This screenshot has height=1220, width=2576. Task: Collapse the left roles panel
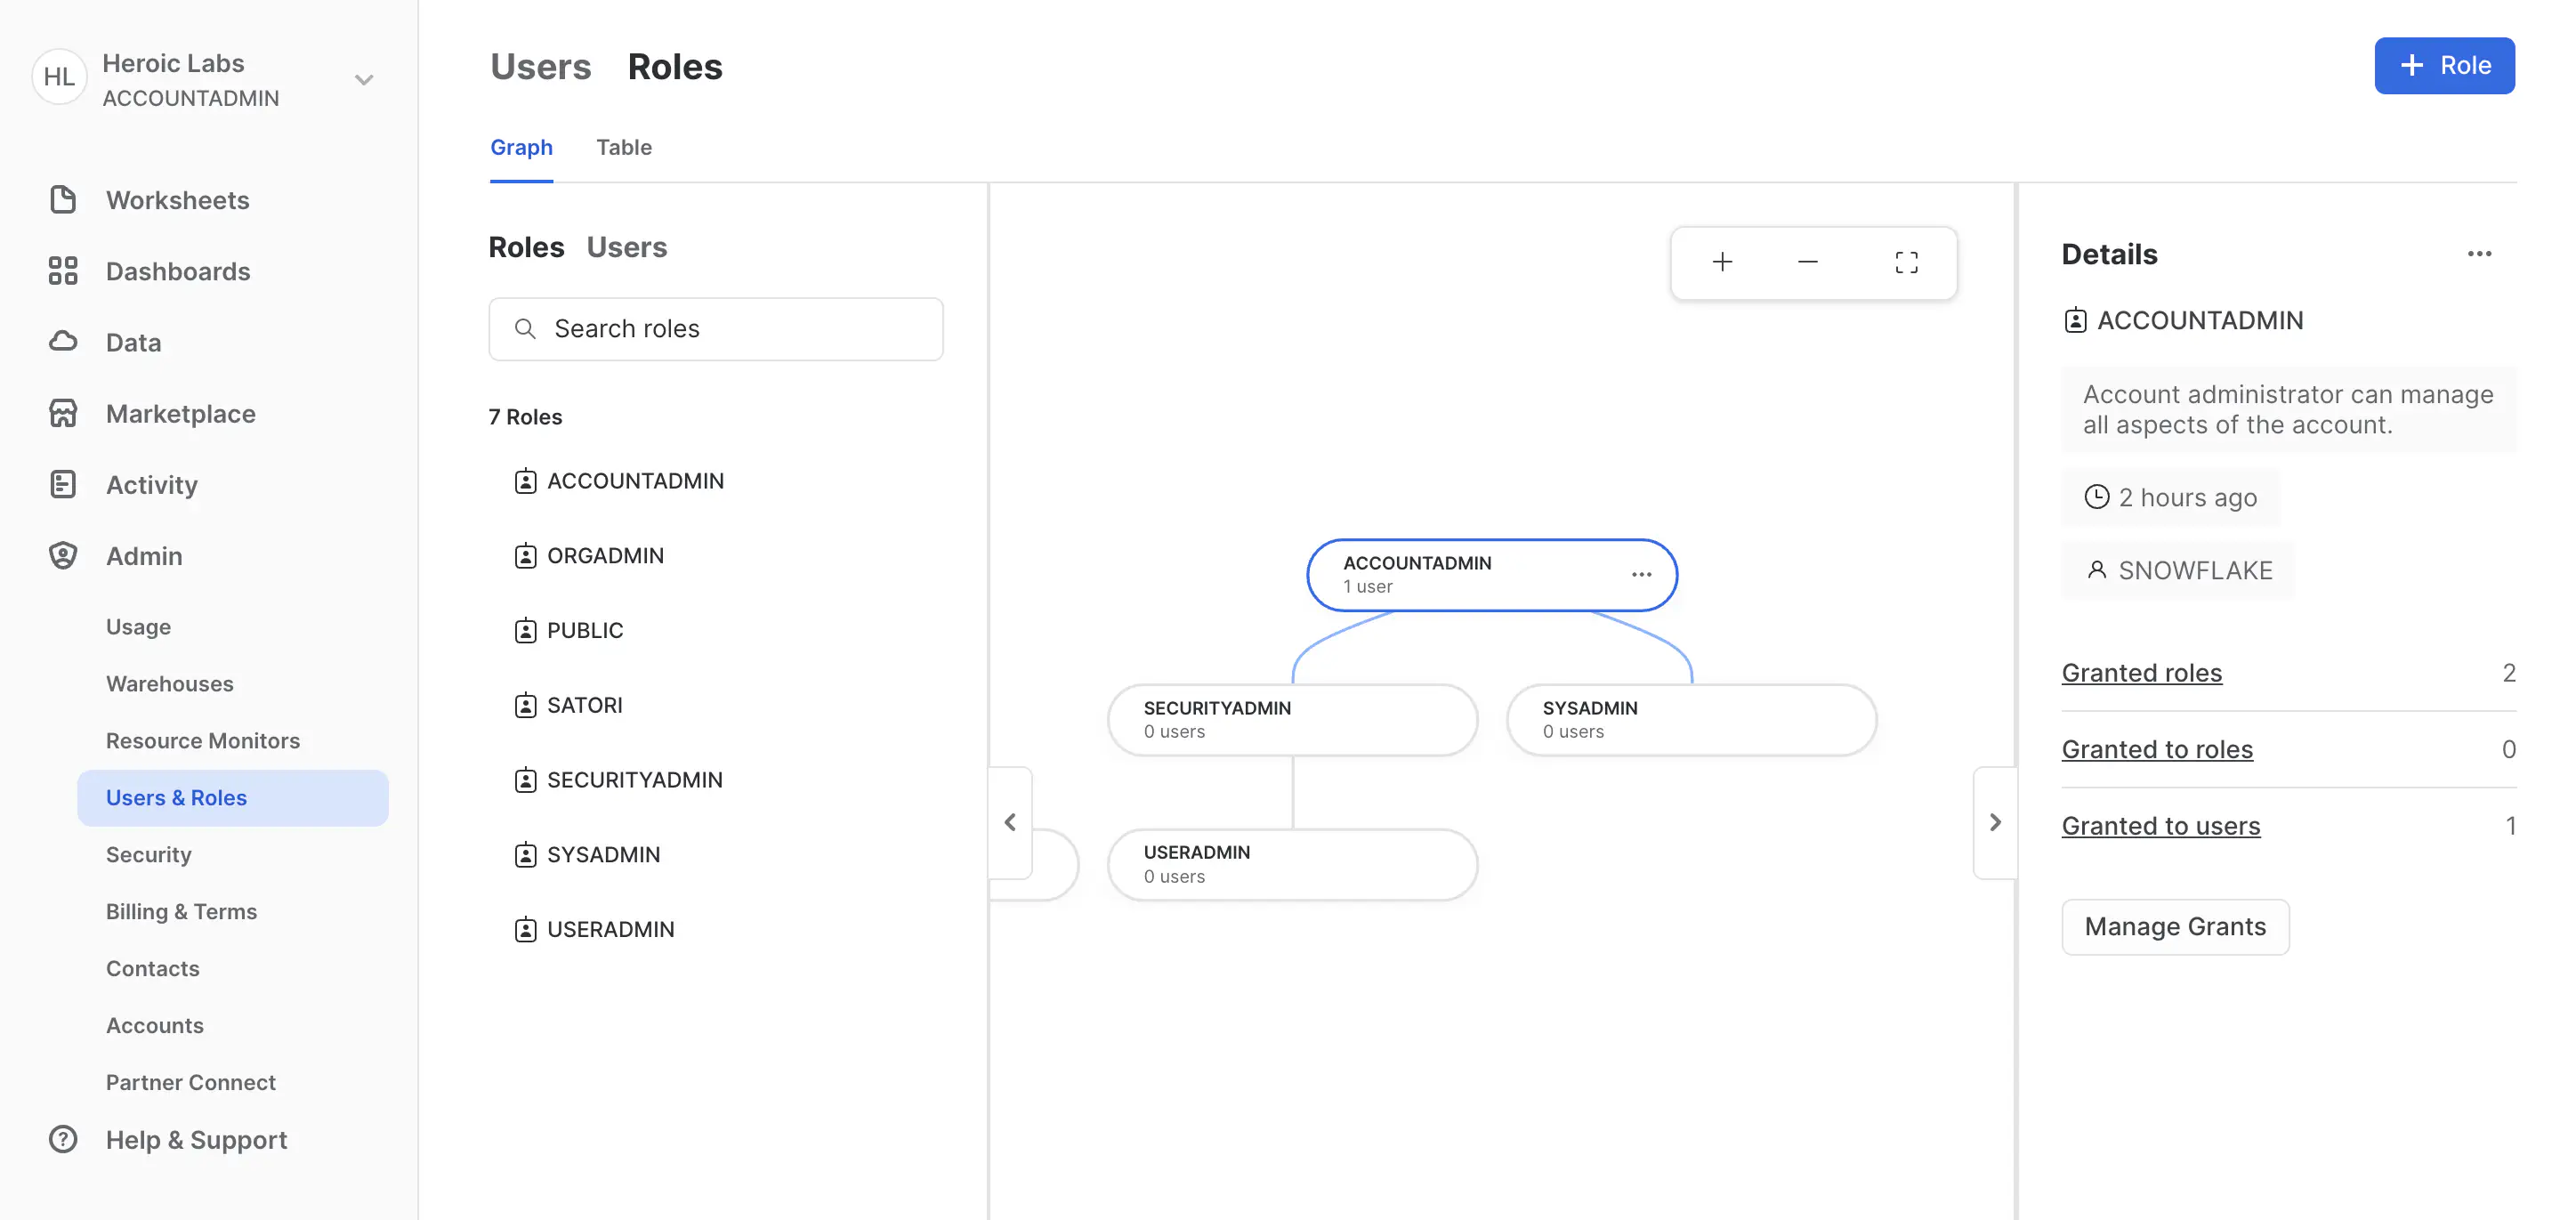1010,822
